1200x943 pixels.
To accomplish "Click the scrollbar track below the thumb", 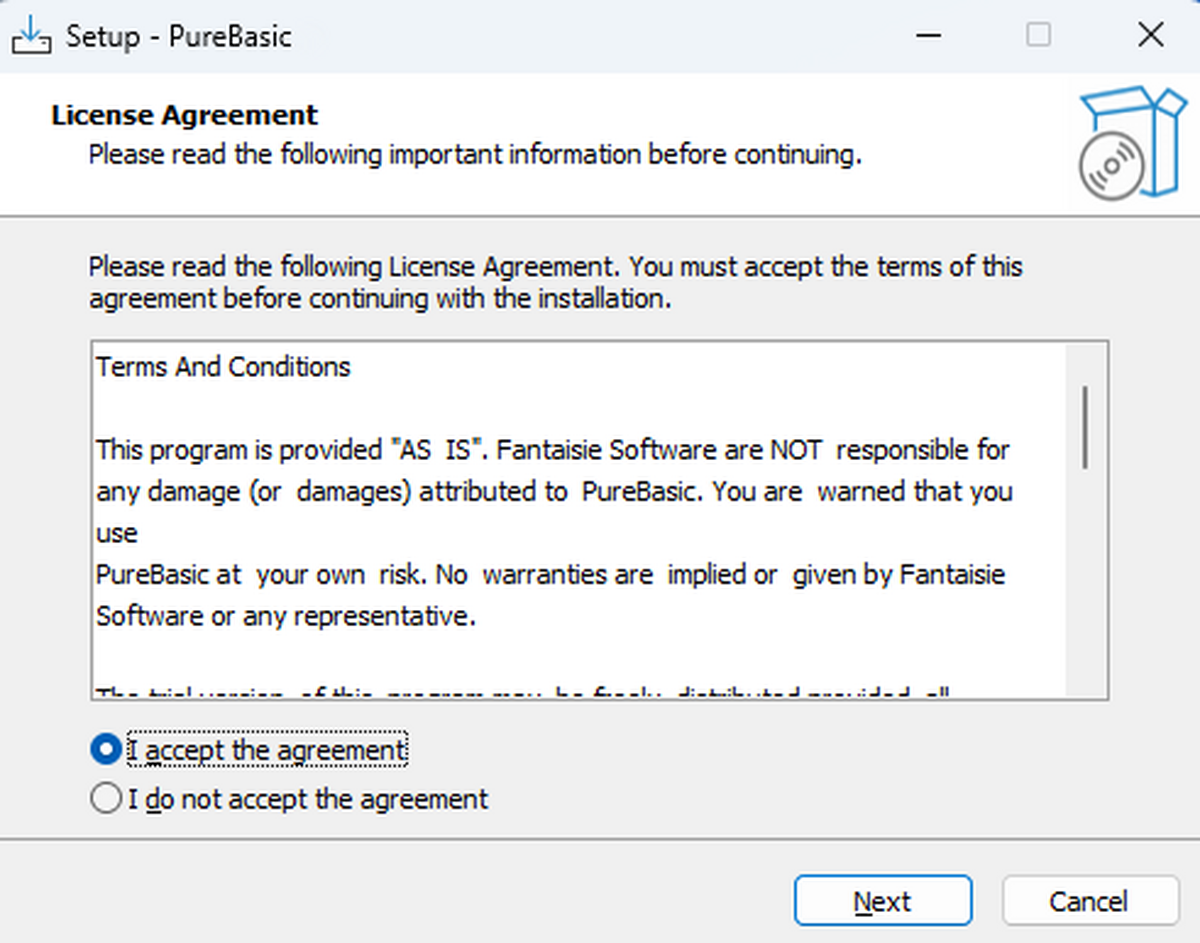I will point(1085,590).
